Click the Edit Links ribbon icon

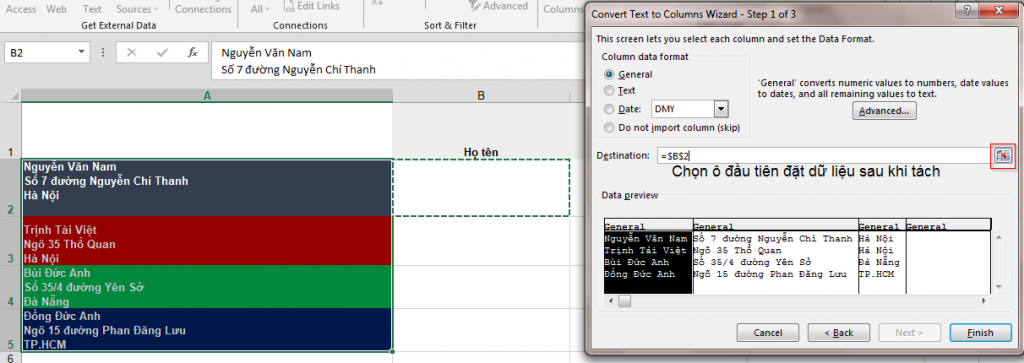point(291,7)
